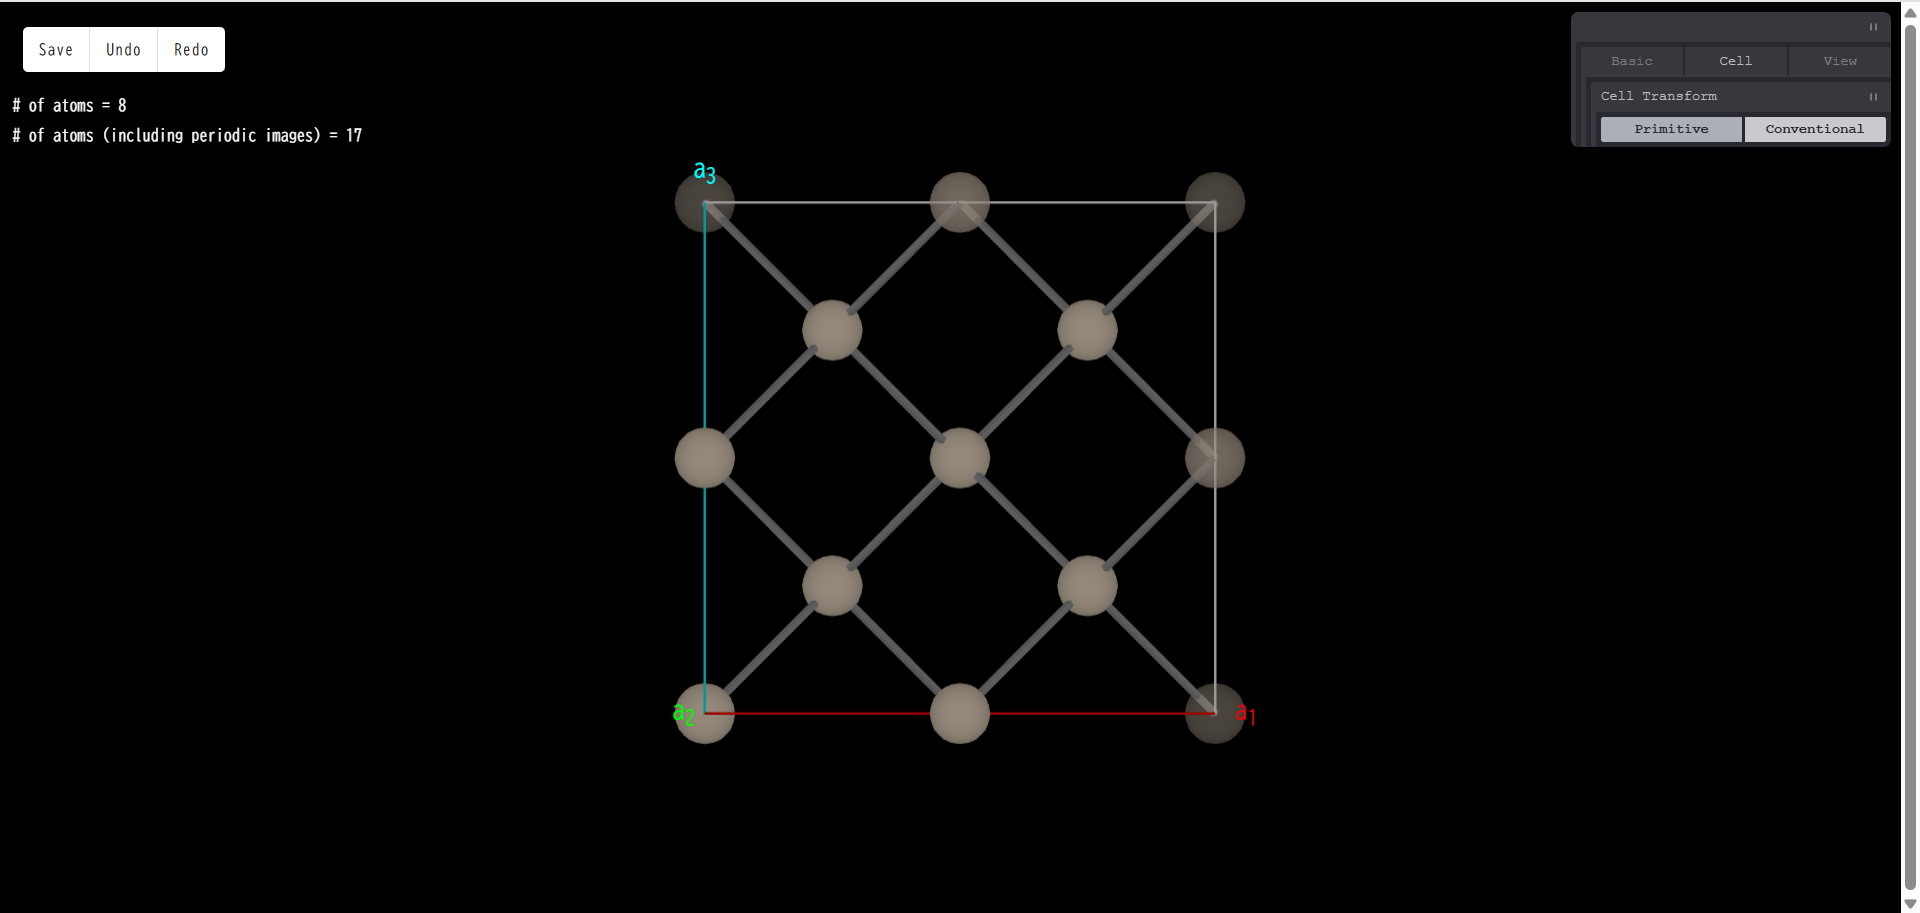Select the Cell tab

(x=1735, y=61)
